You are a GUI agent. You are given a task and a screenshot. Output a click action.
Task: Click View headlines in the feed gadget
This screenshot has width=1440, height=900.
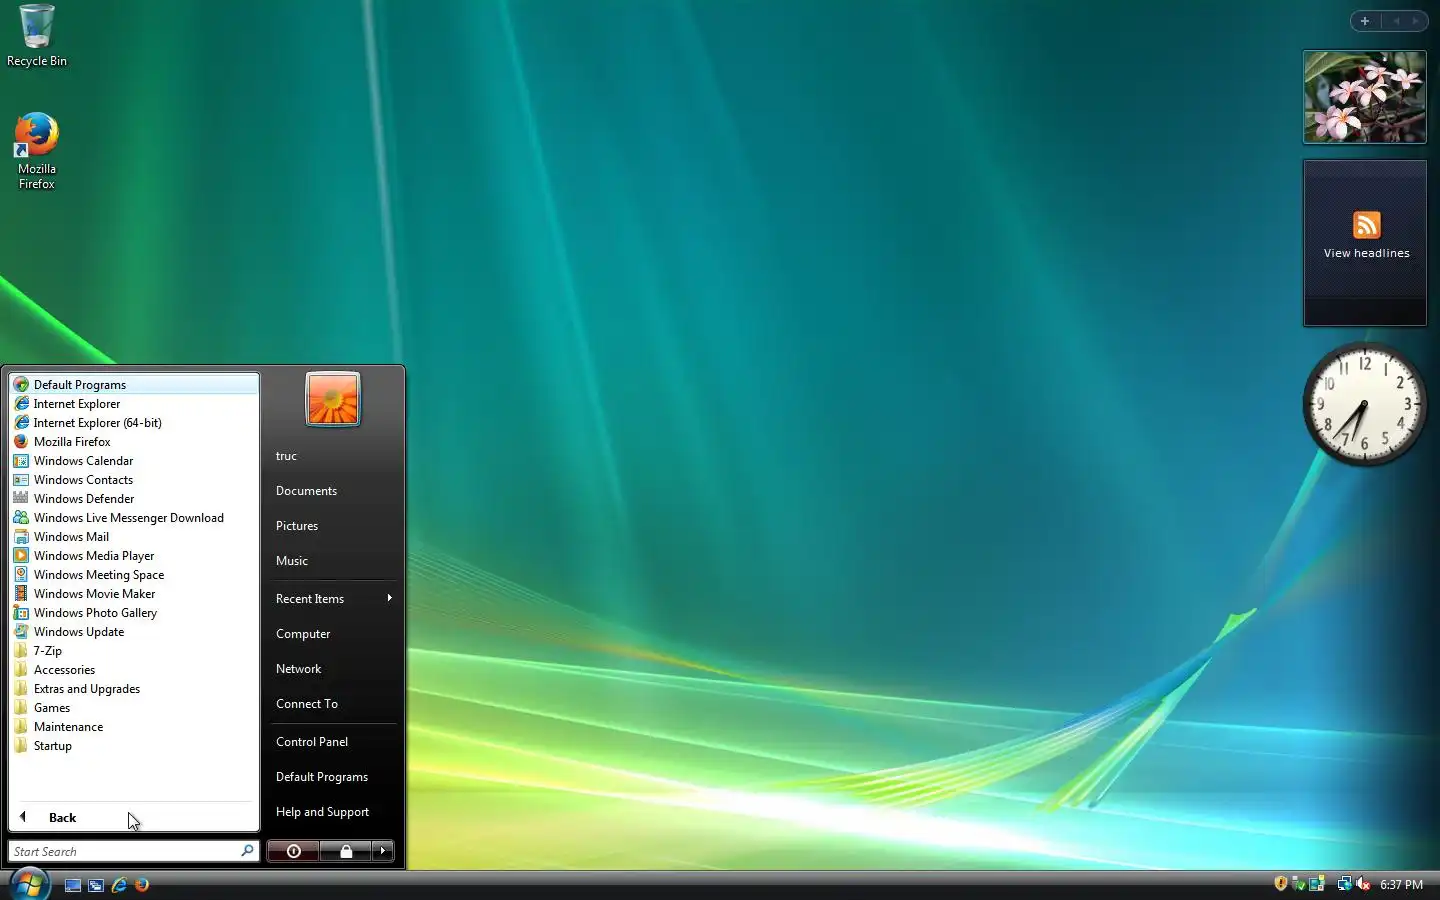1366,253
